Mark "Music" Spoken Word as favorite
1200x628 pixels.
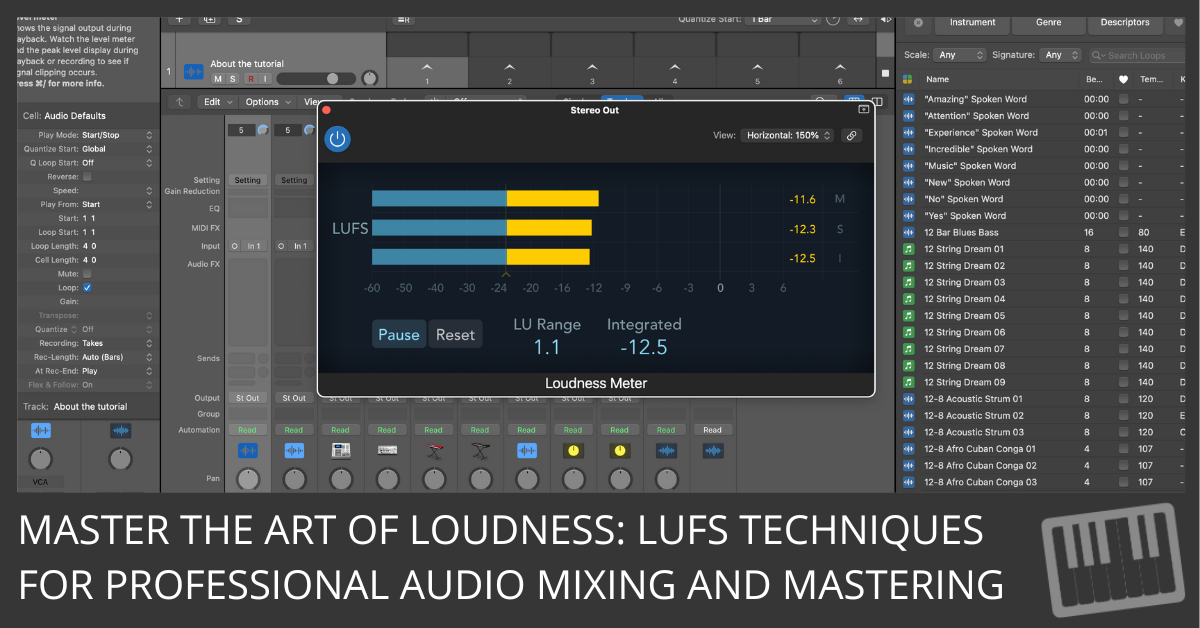1123,166
